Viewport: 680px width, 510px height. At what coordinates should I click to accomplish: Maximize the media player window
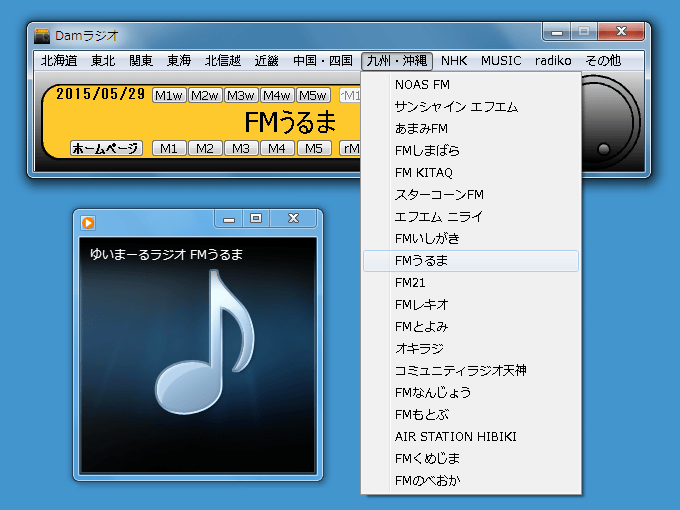pos(256,219)
